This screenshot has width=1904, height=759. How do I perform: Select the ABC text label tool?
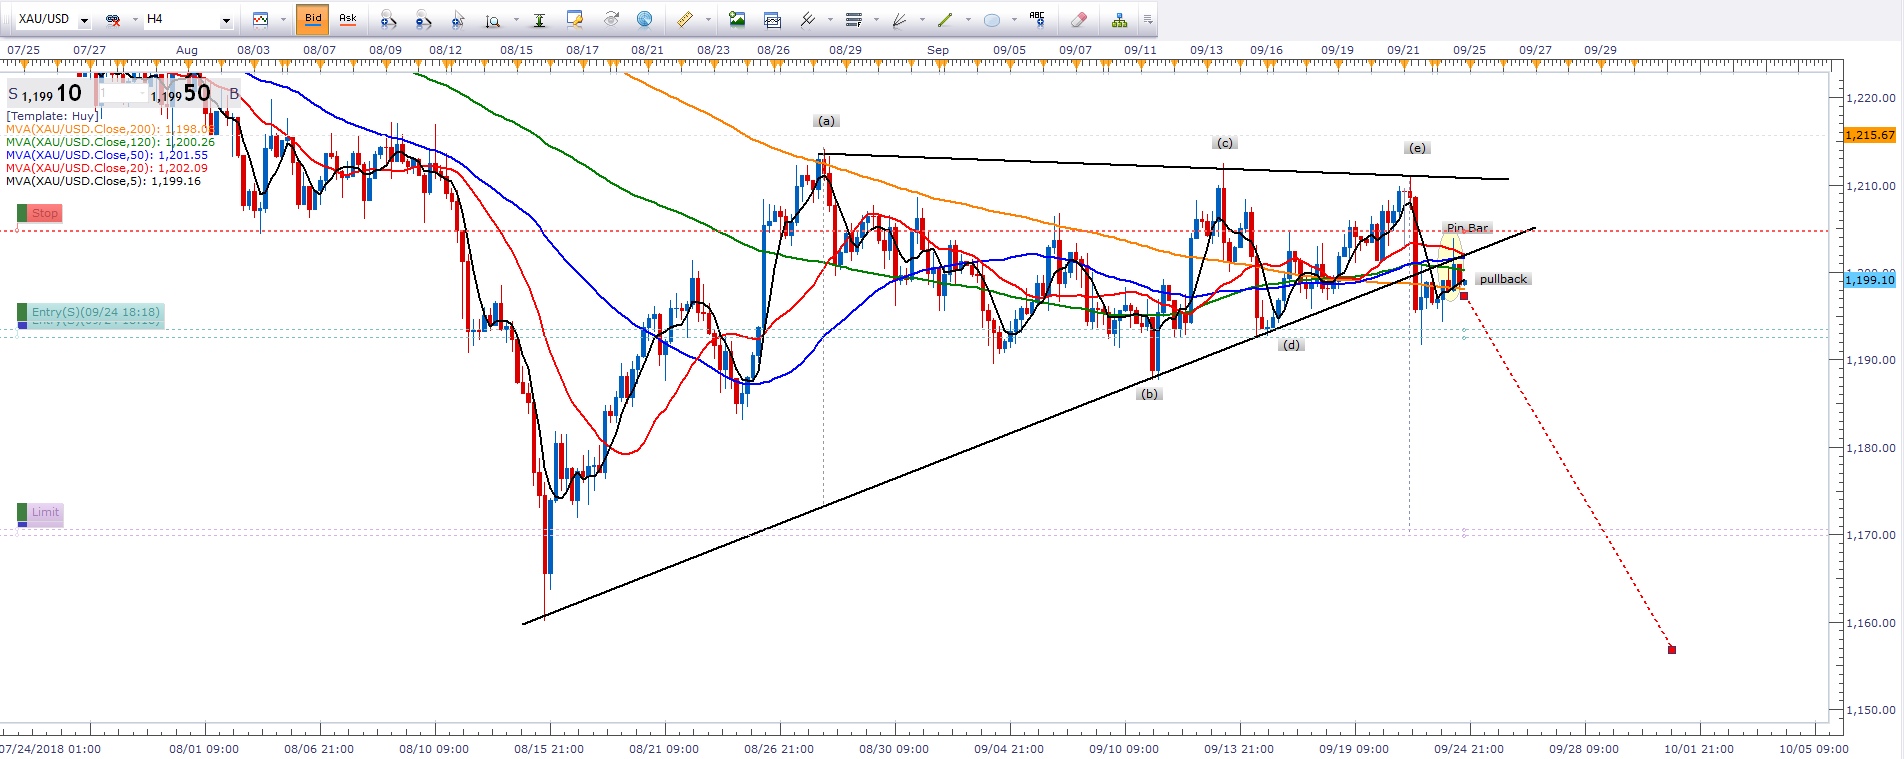tap(1037, 19)
